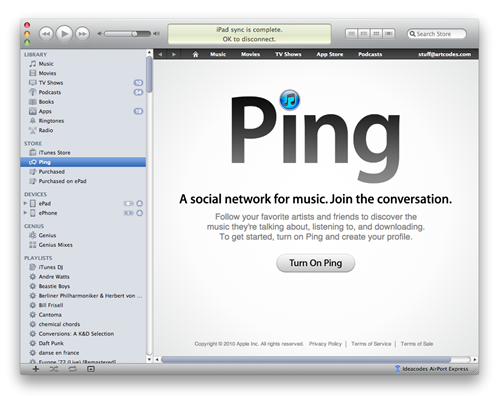Open the stuff@artcodes.com account menu
This screenshot has height=396, width=500.
click(x=445, y=54)
